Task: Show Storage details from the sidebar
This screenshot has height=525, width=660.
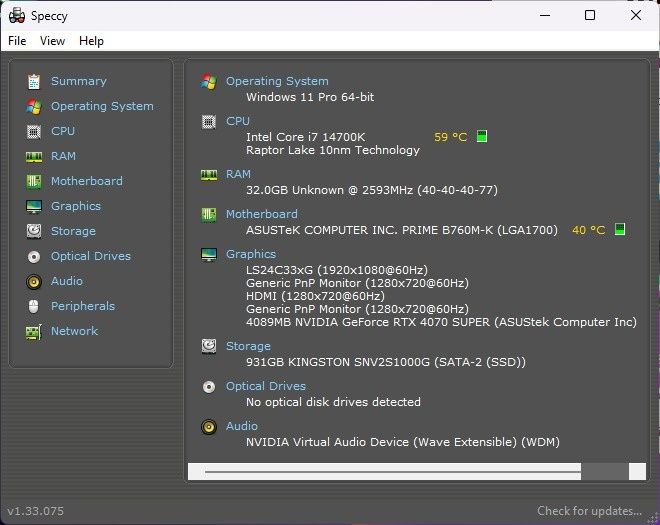Action: coord(73,231)
